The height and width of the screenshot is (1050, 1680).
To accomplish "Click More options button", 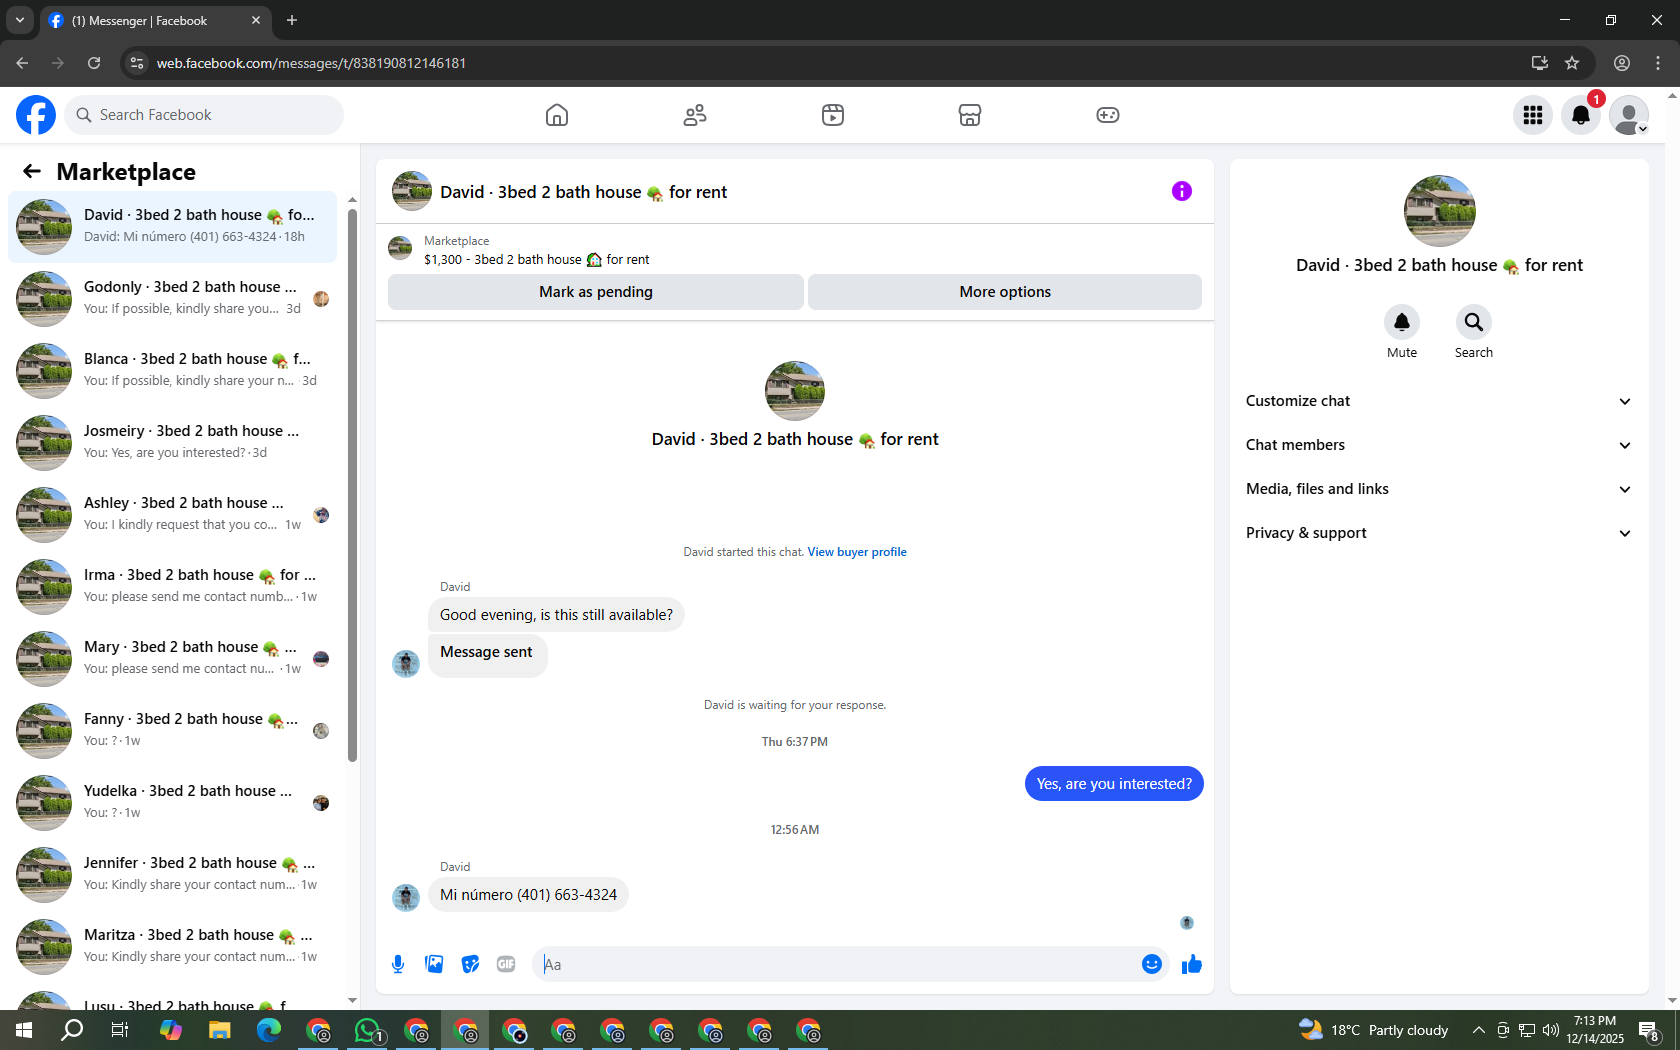I will coord(1005,292).
